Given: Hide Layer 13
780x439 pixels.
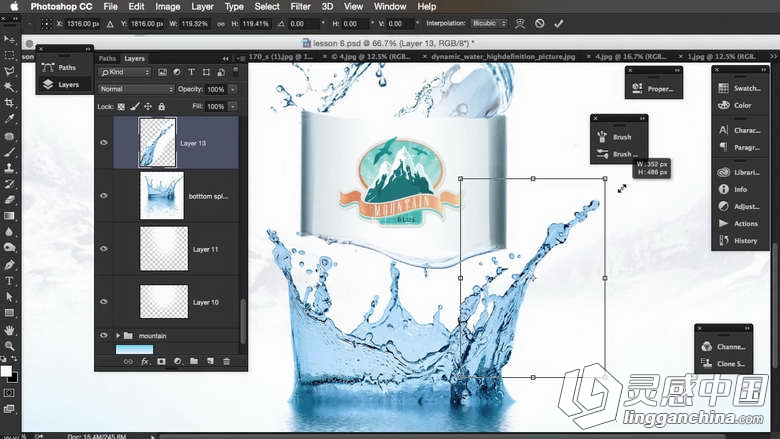Looking at the screenshot, I should click(x=104, y=143).
